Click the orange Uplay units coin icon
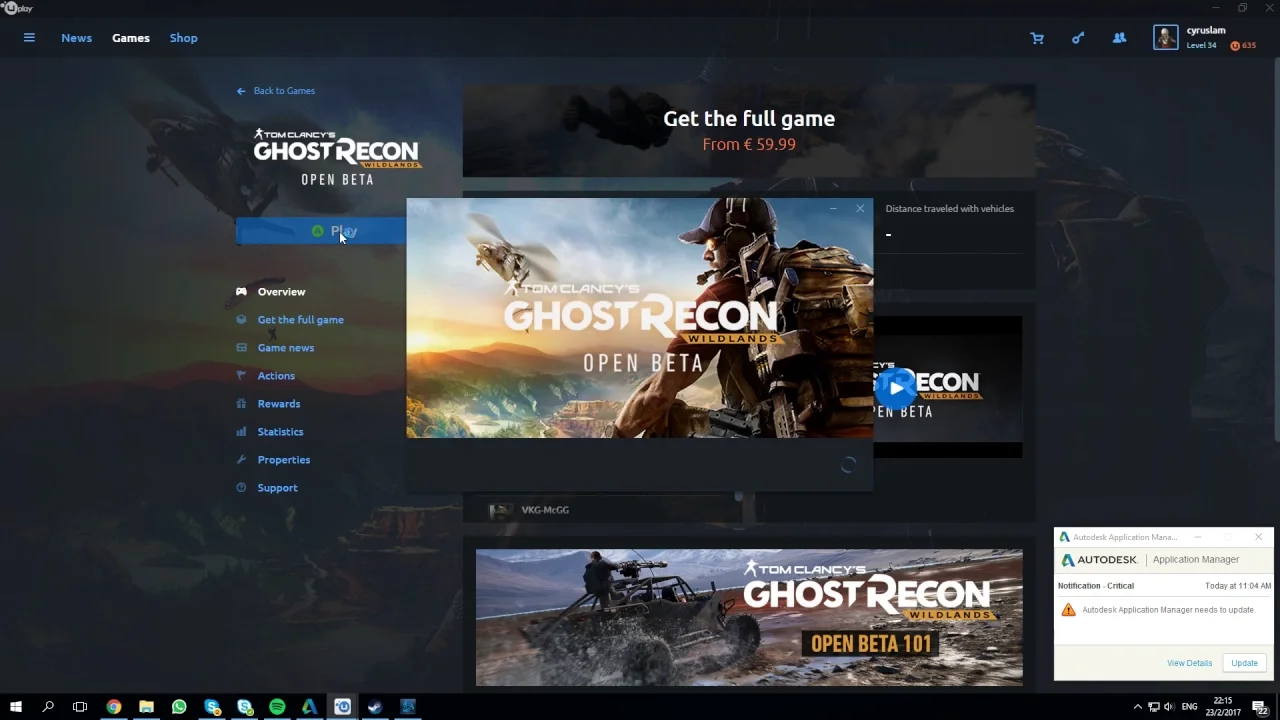Image resolution: width=1280 pixels, height=720 pixels. (1235, 46)
